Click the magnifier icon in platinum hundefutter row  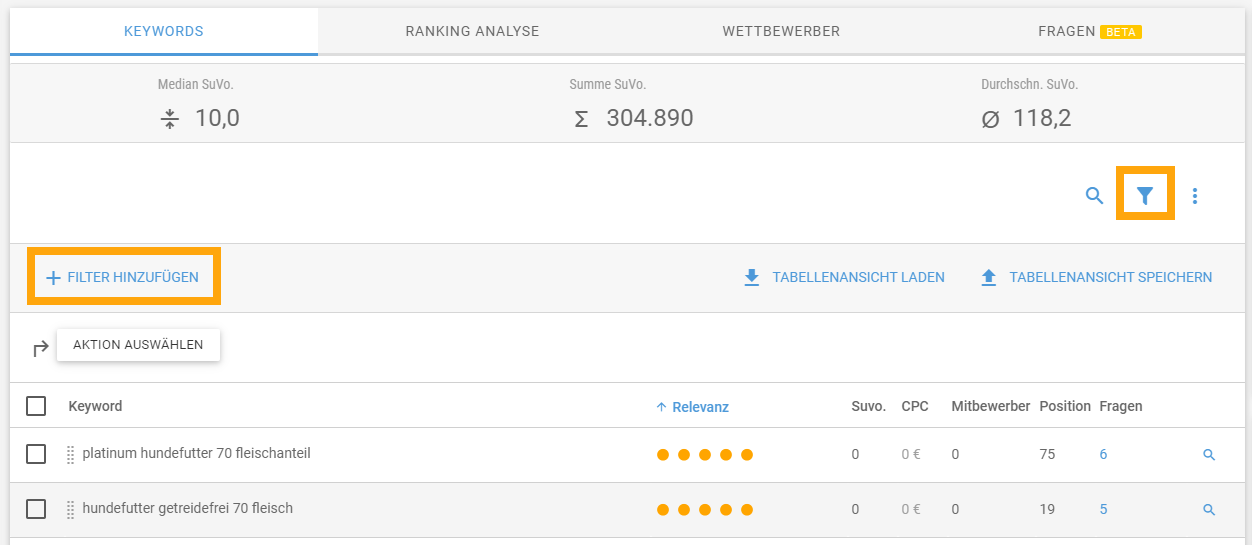point(1209,455)
